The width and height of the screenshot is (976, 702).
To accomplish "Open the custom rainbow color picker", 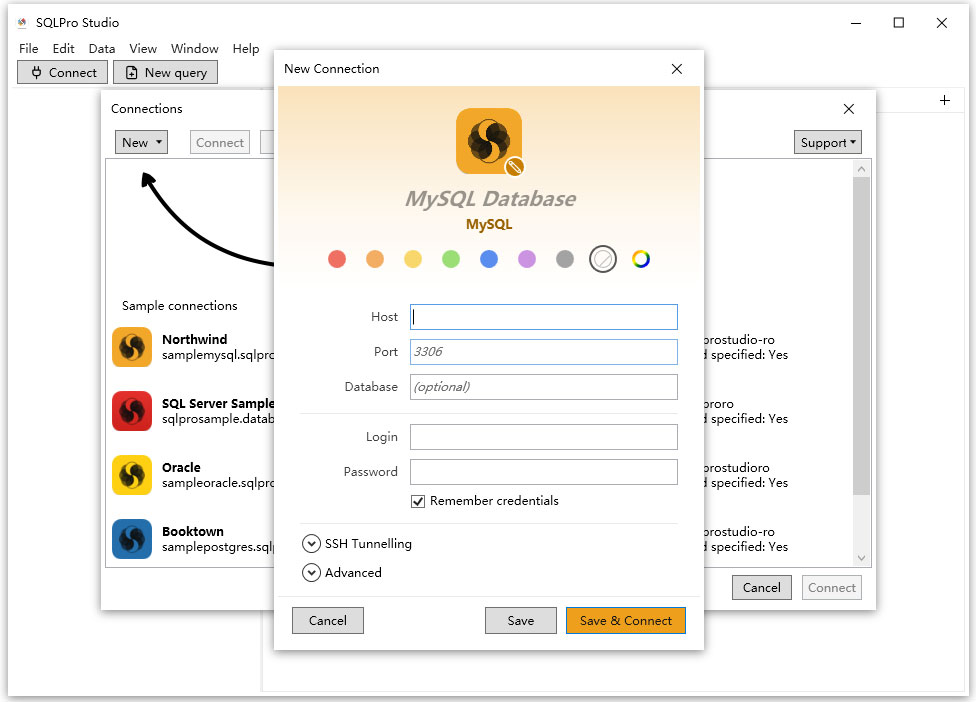I will [640, 259].
